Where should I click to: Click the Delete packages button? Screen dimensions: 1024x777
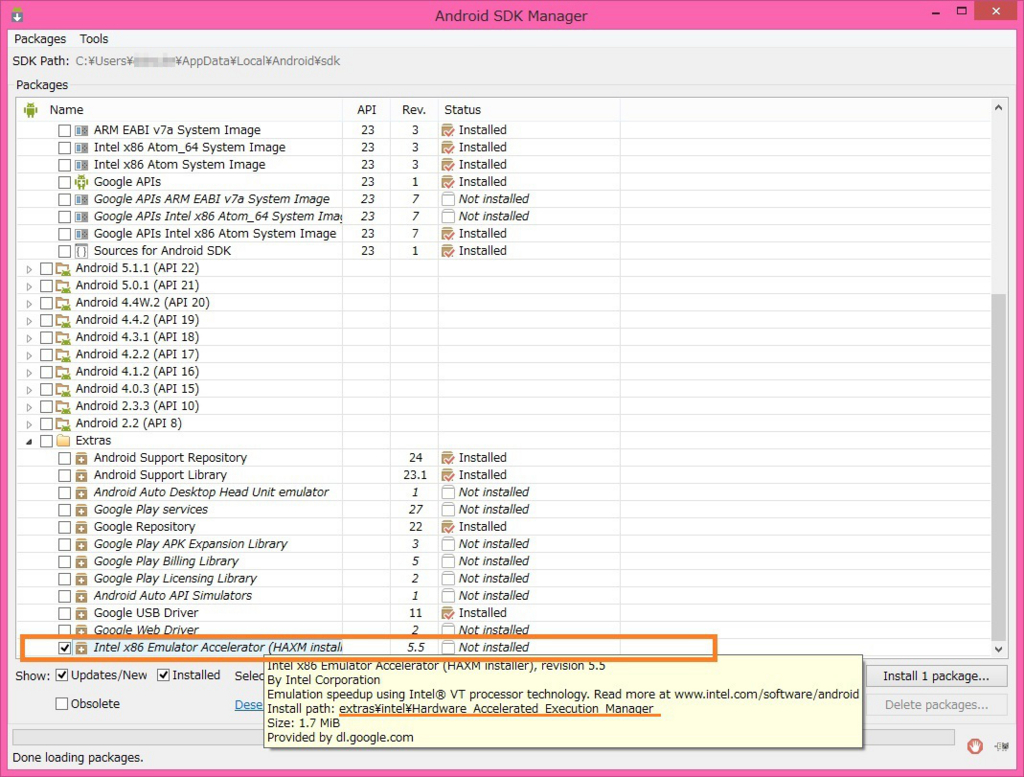point(936,705)
